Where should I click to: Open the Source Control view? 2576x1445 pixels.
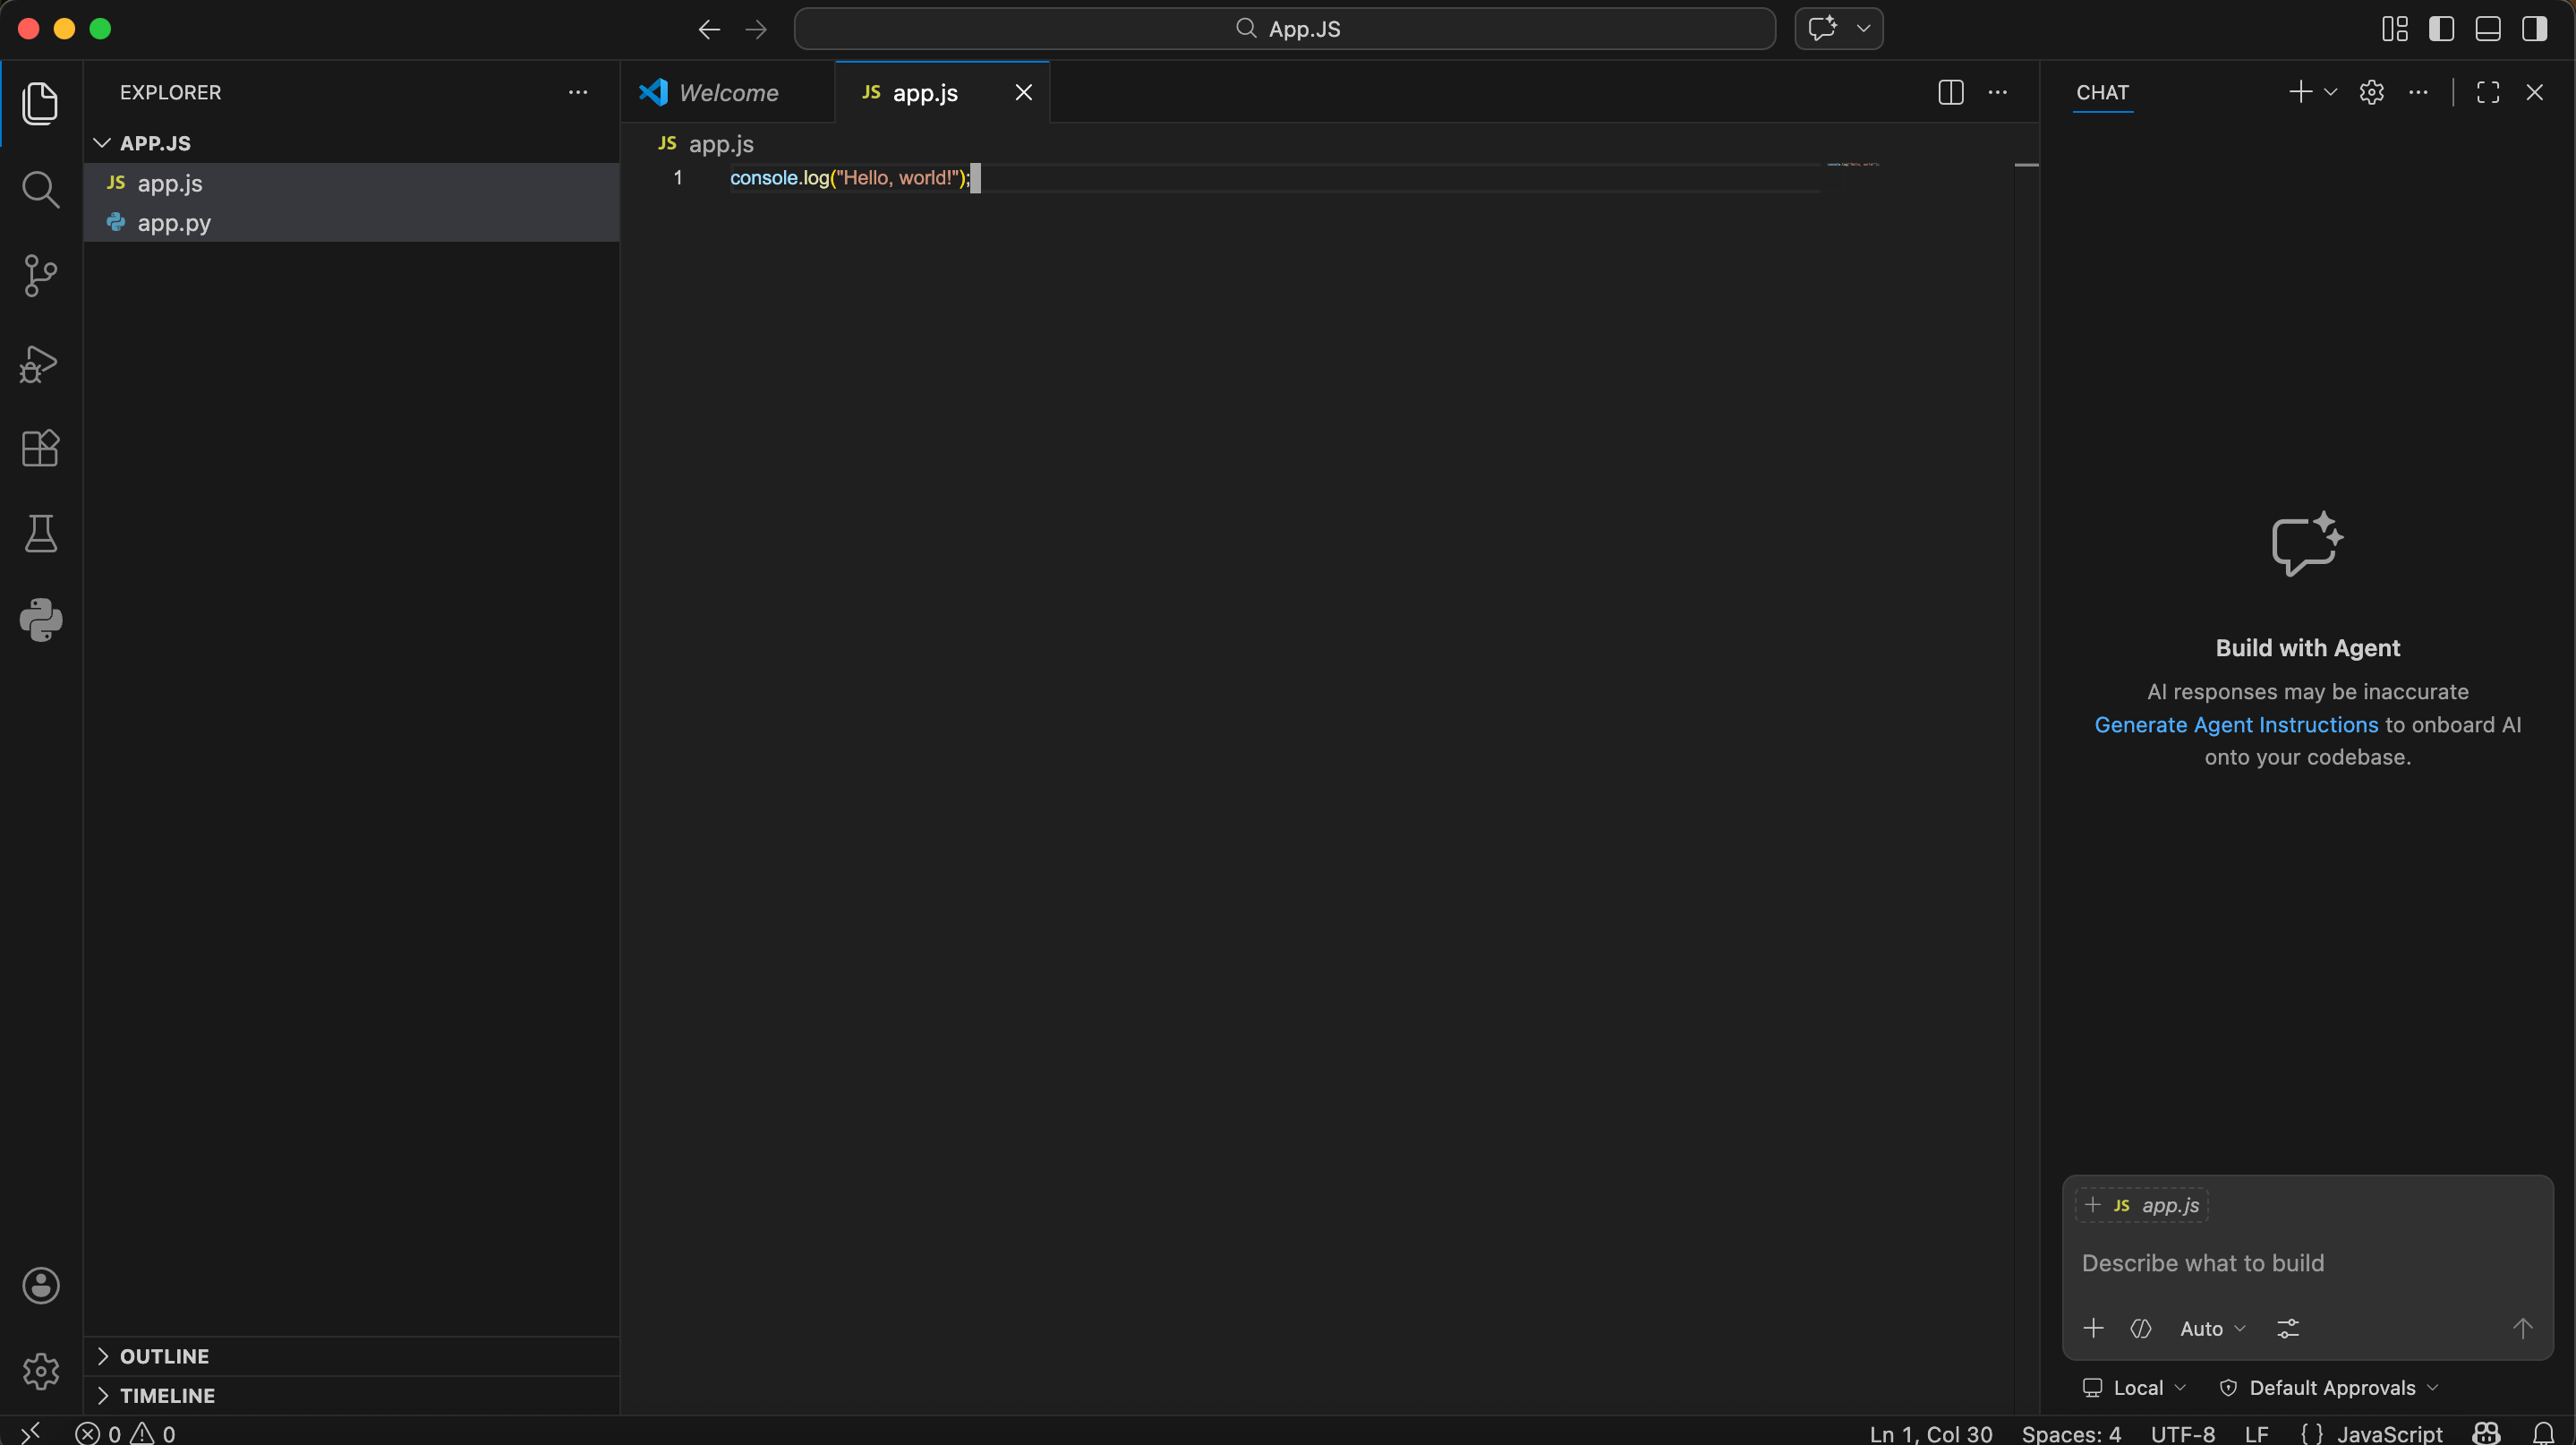40,275
